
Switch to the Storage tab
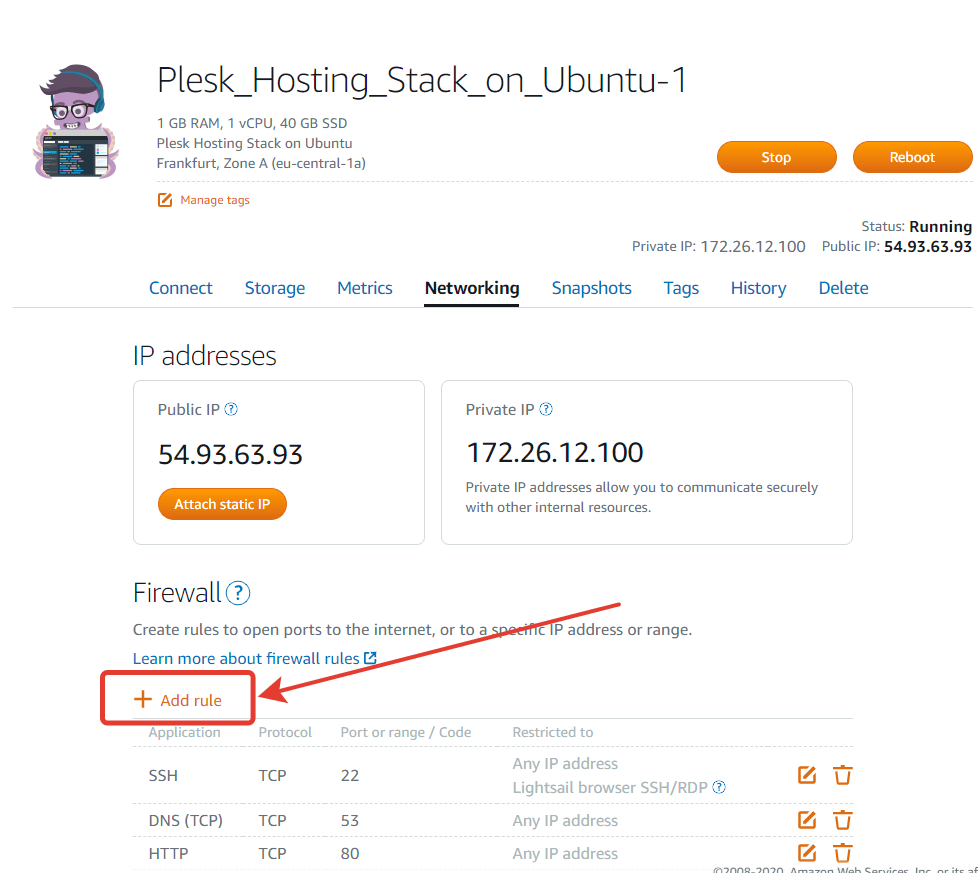[x=274, y=288]
